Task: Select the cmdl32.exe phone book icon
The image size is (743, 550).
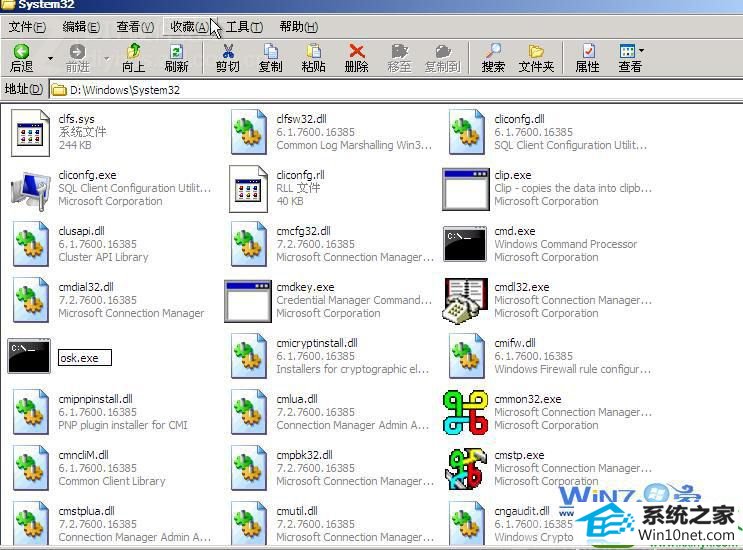Action: point(466,301)
